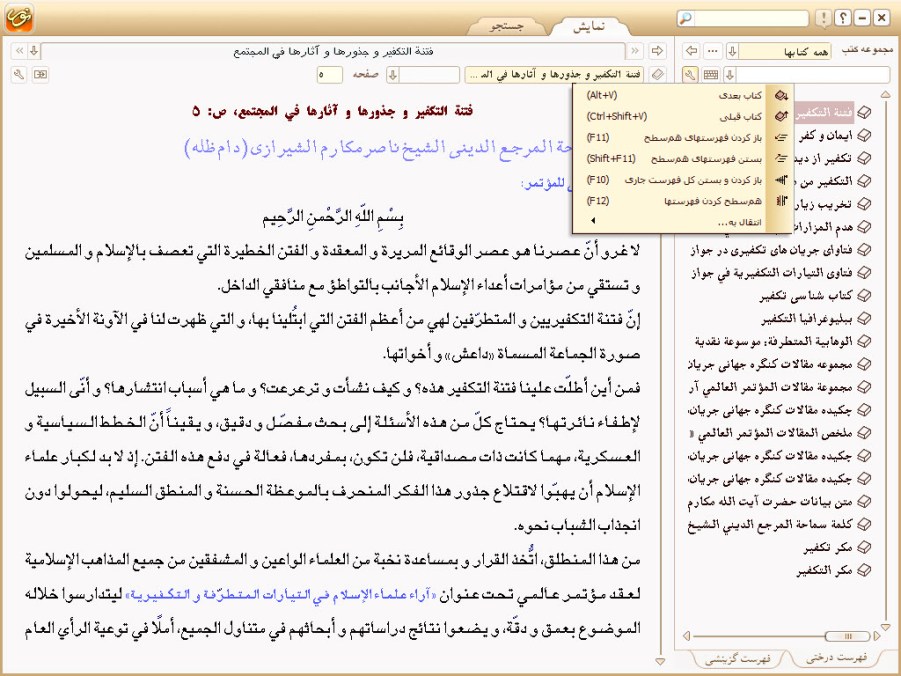Viewport: 901px width, 676px height.
Task: Switch to the جستجو tab
Action: [x=507, y=26]
